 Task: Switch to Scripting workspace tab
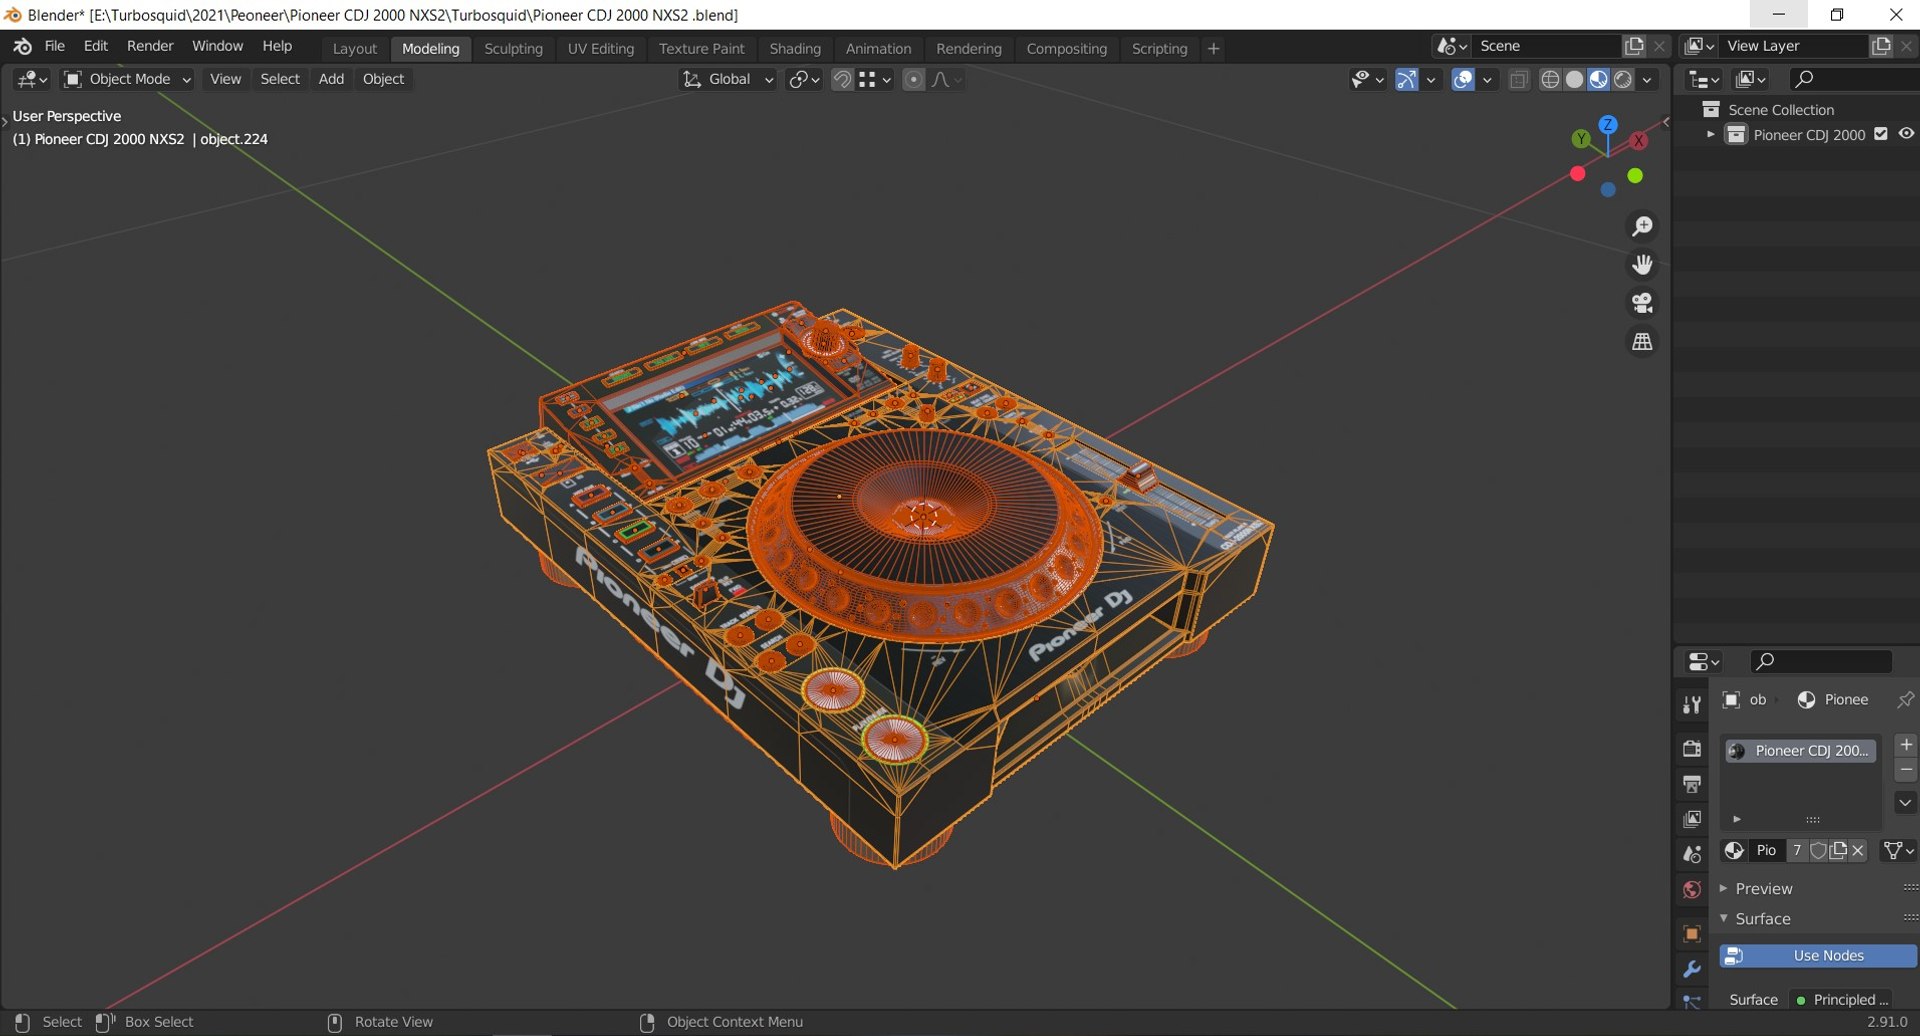(x=1160, y=48)
